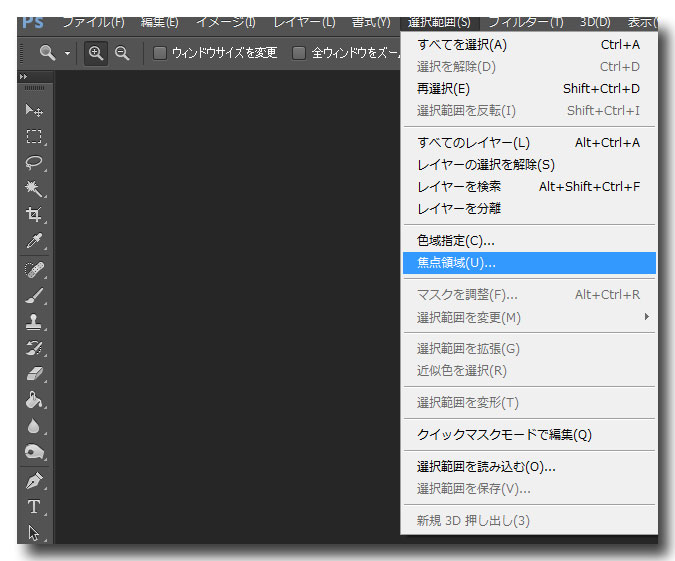Open the ファイル(F) menu

[x=93, y=22]
